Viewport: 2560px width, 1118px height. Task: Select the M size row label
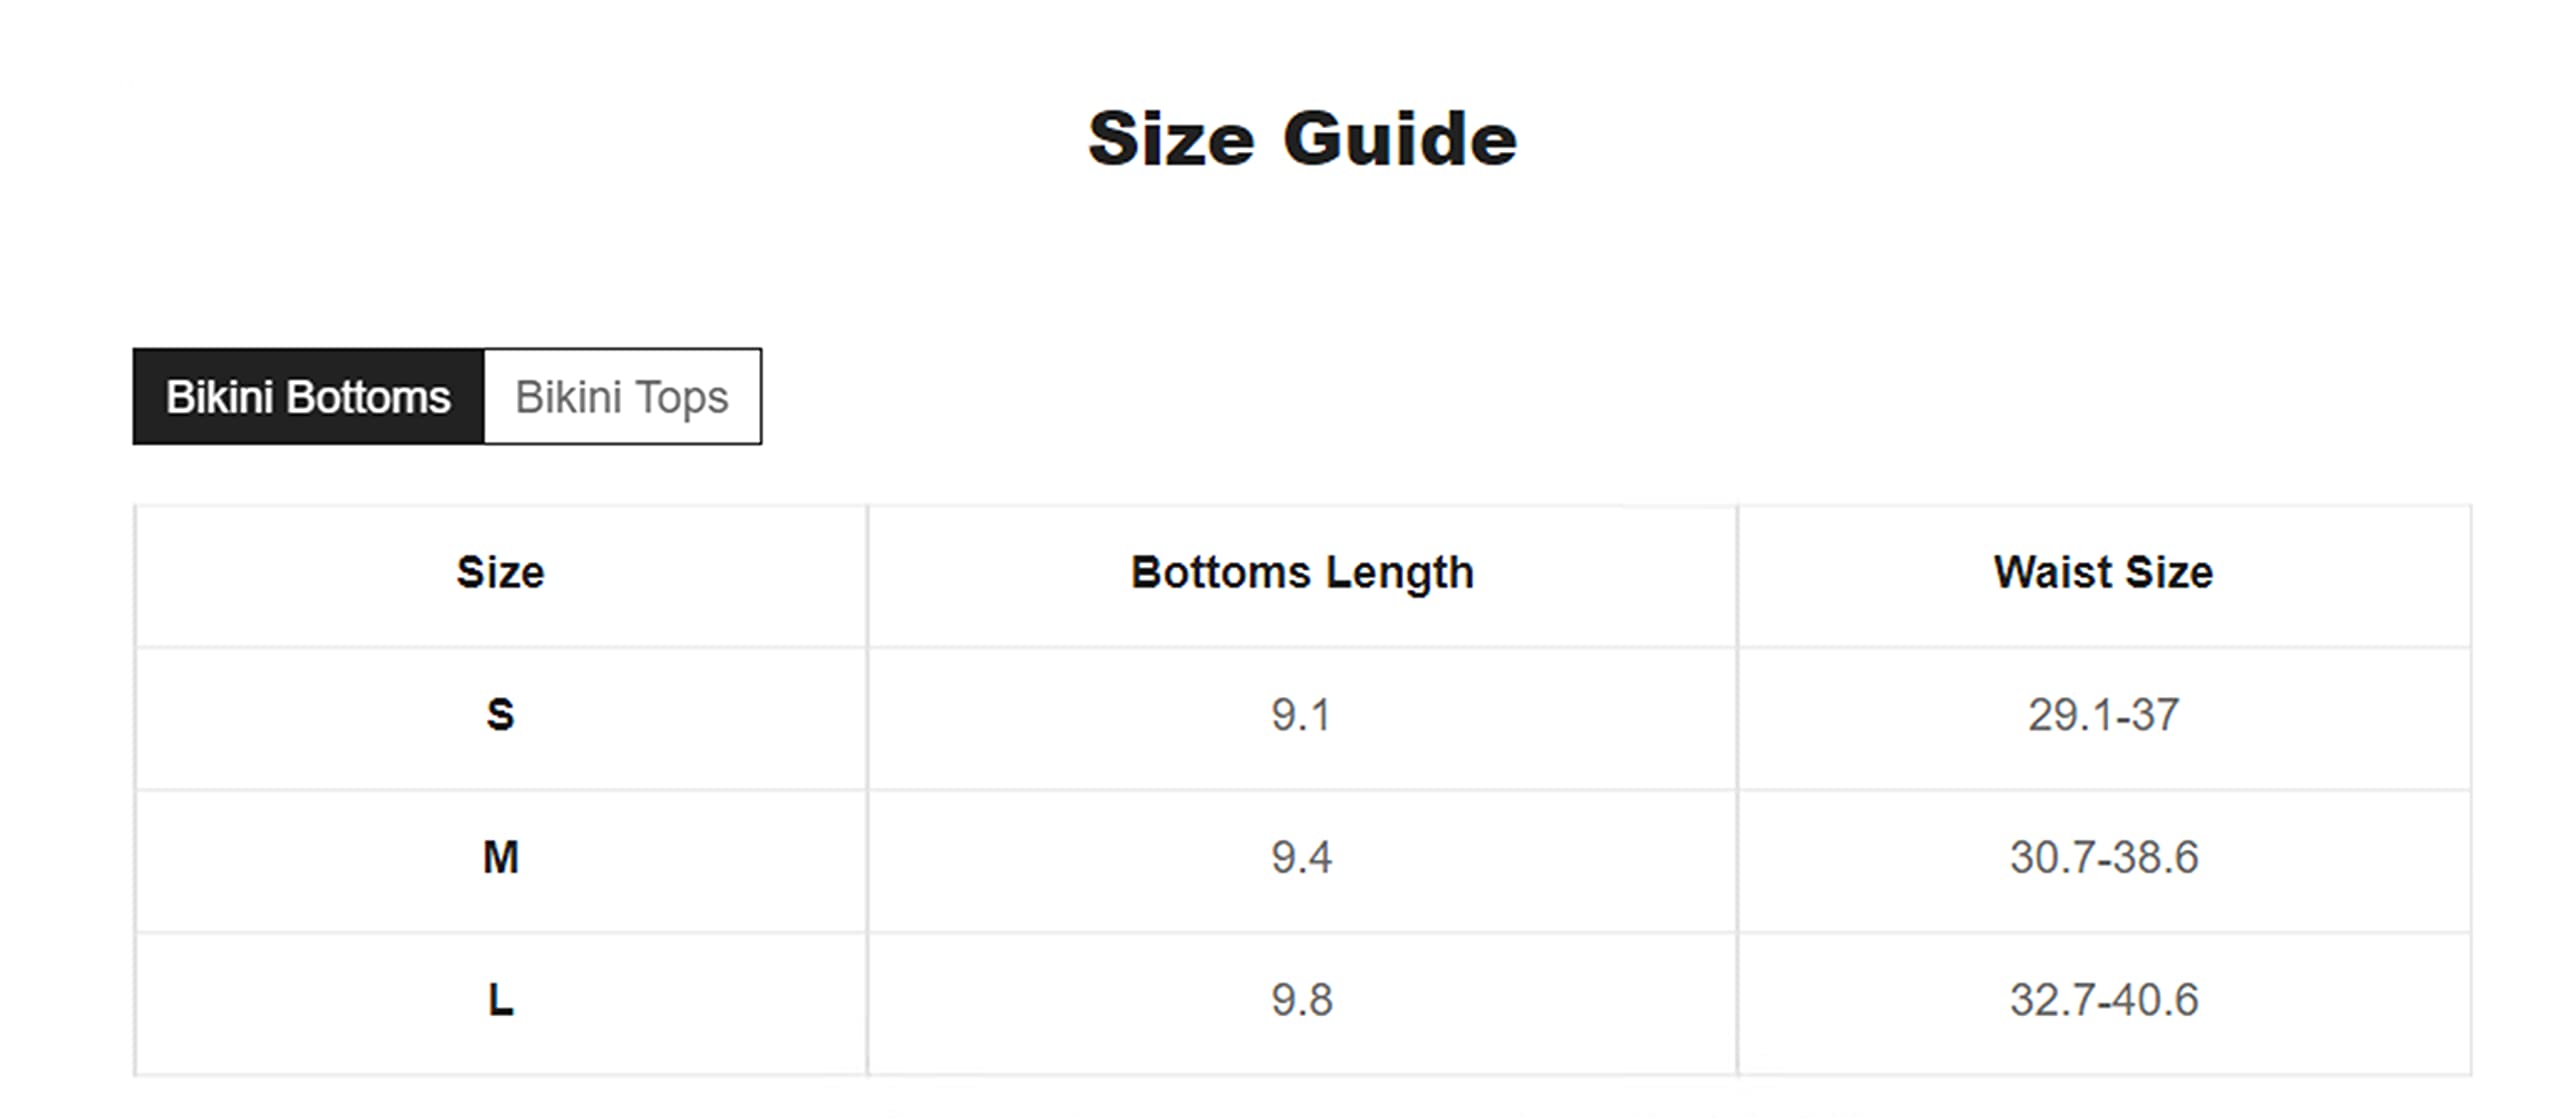coord(501,858)
